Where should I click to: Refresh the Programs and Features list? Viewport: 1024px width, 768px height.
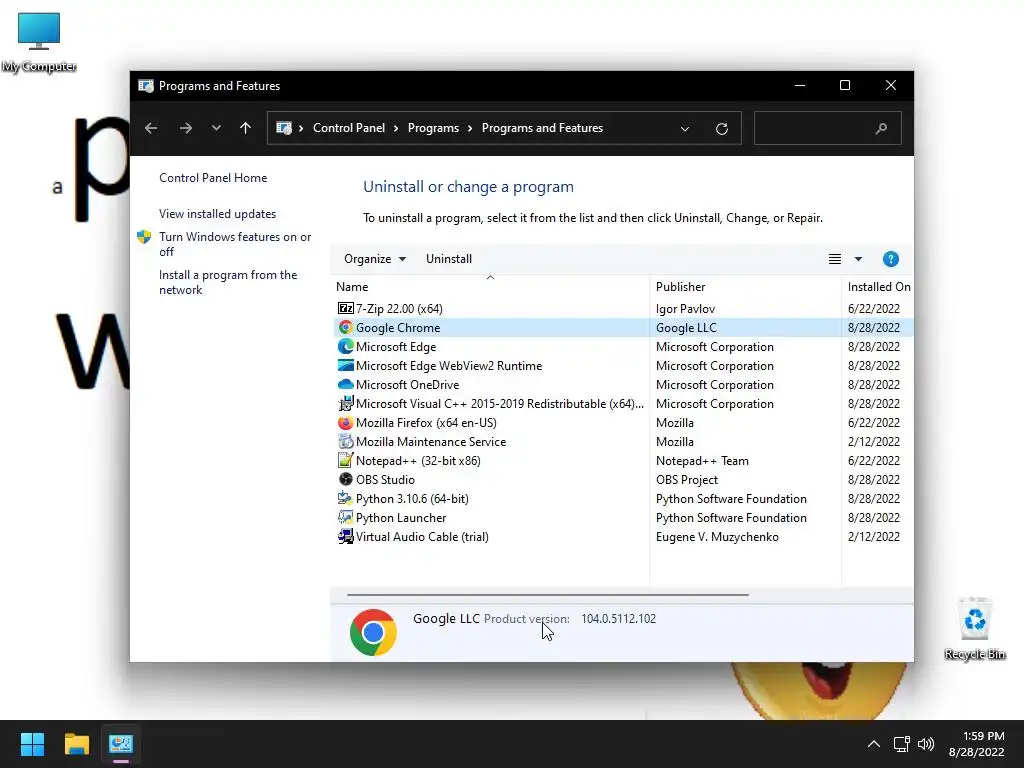(722, 129)
